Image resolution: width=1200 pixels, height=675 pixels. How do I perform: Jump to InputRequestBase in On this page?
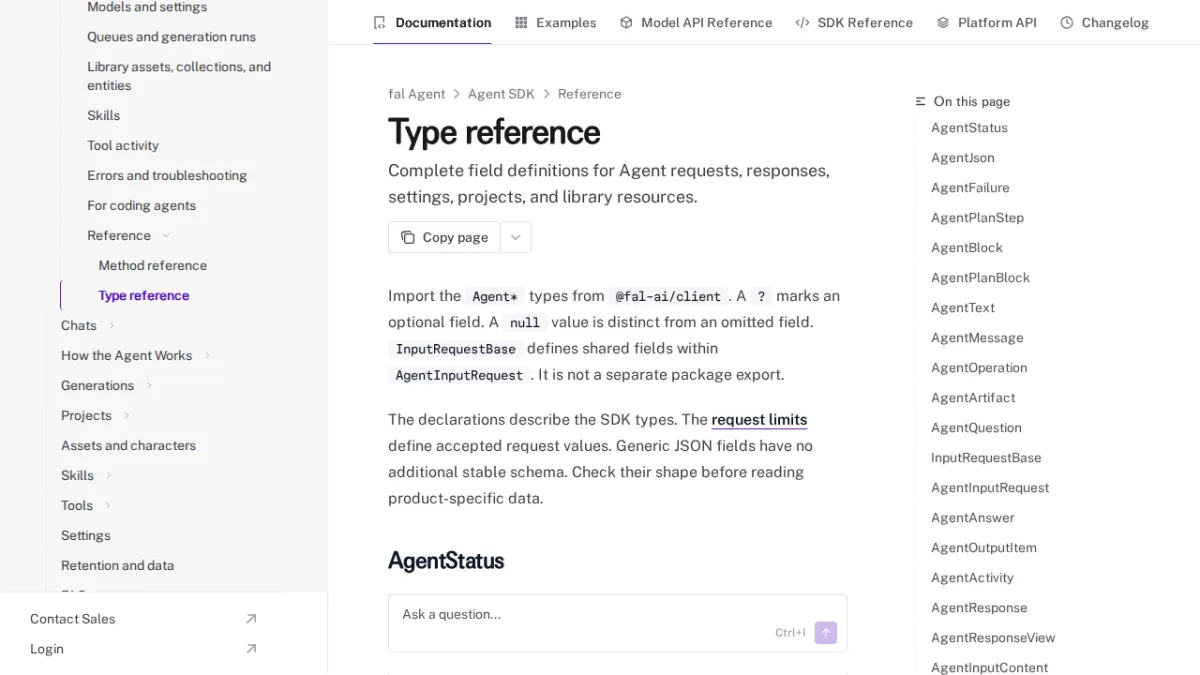[986, 458]
